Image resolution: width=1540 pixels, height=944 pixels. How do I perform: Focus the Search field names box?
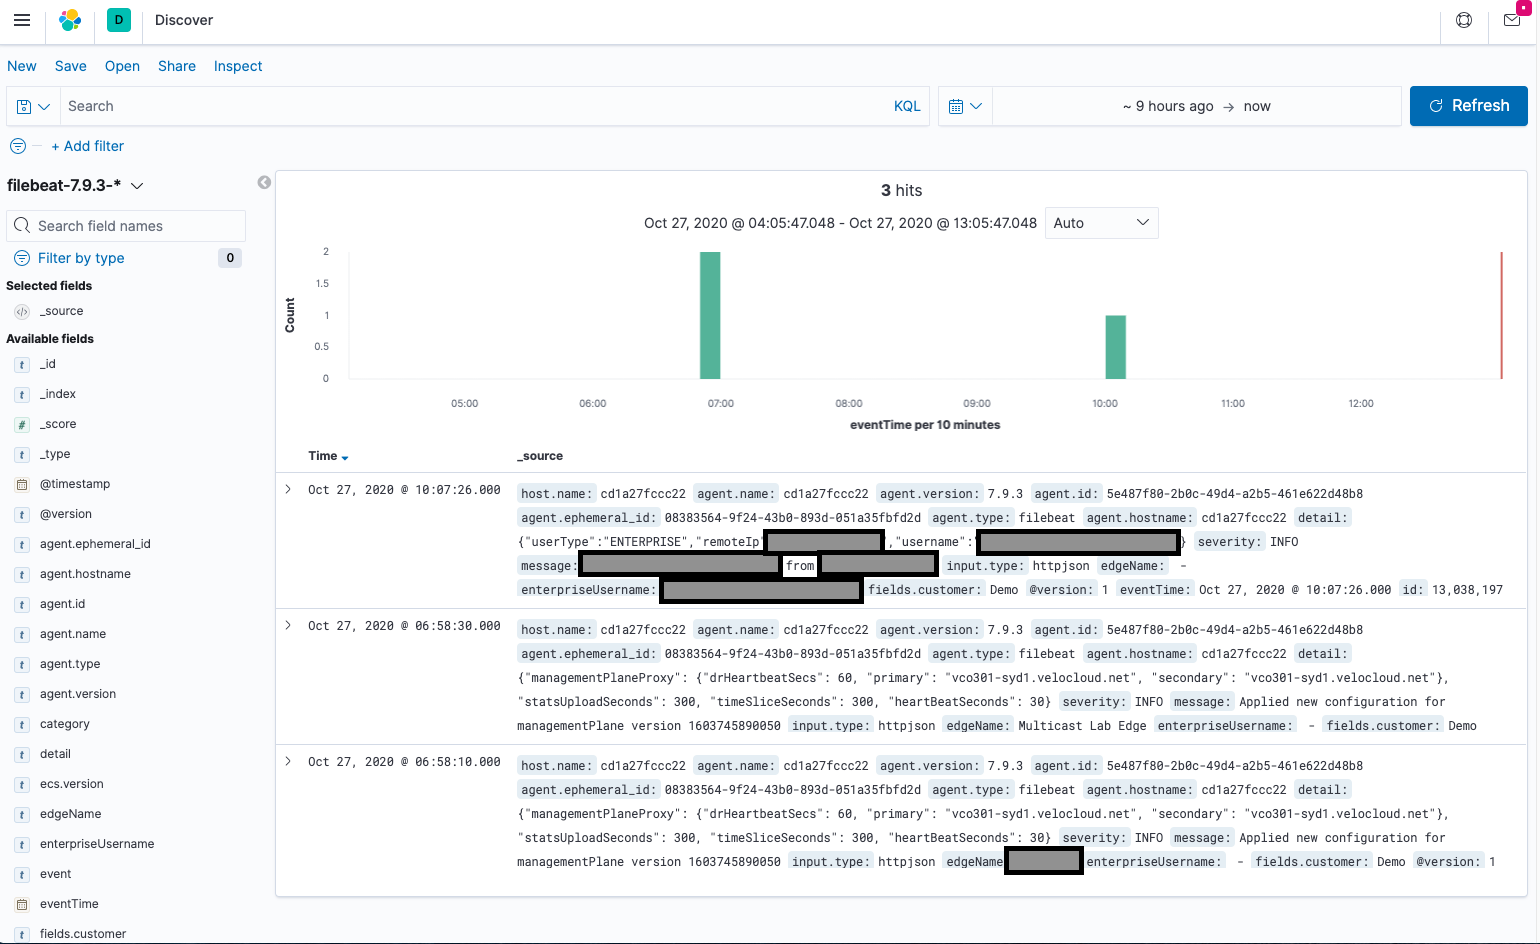click(x=126, y=226)
